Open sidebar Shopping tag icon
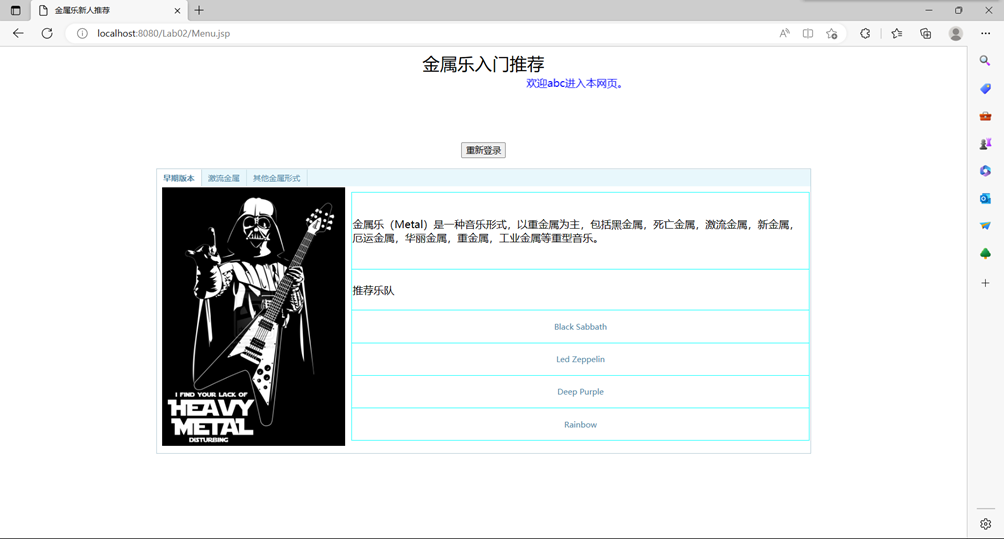This screenshot has width=1004, height=539. coord(985,88)
